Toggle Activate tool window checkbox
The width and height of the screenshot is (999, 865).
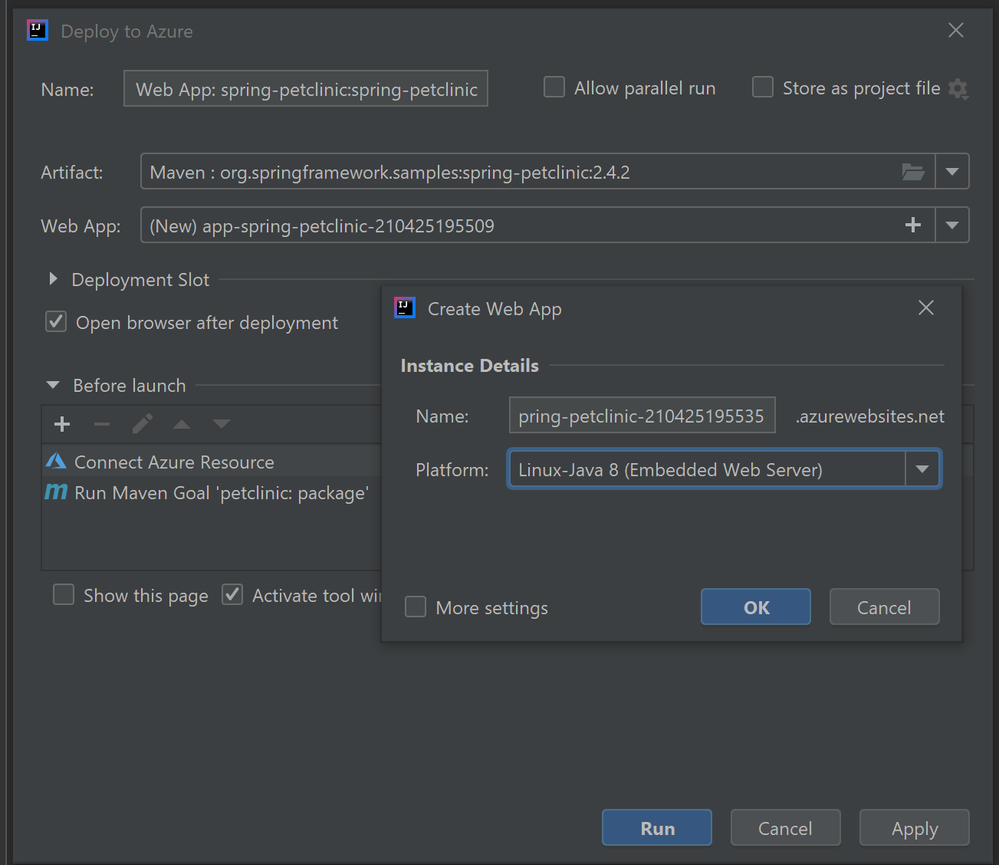coord(232,594)
